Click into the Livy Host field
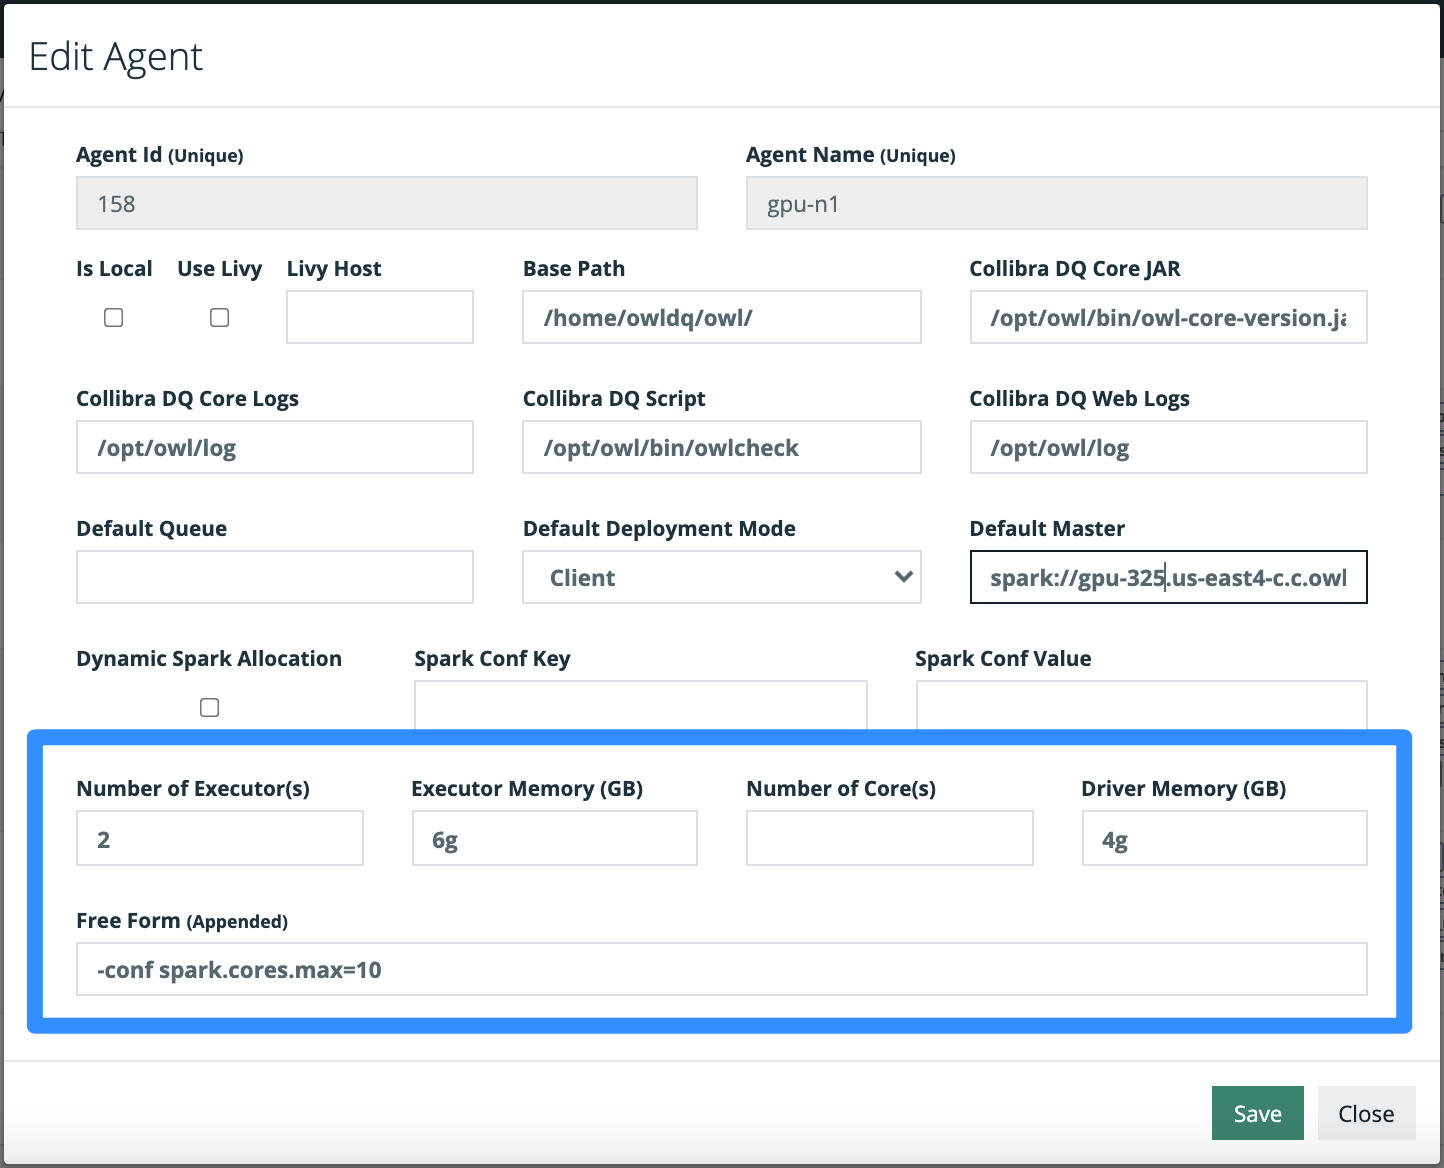The image size is (1444, 1168). coord(379,318)
